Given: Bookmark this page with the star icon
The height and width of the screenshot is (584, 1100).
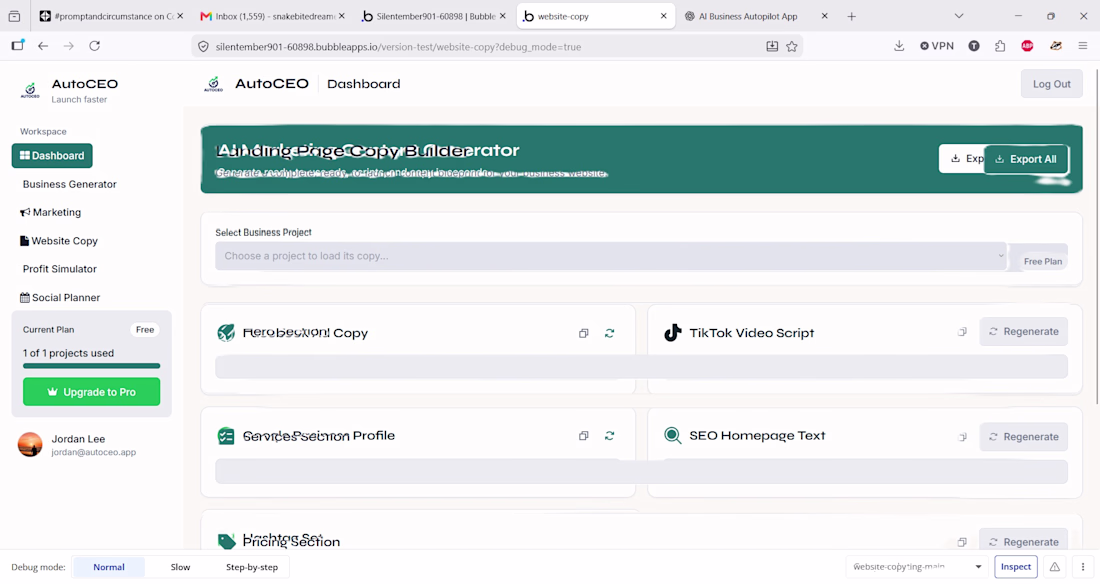Looking at the screenshot, I should 792,46.
